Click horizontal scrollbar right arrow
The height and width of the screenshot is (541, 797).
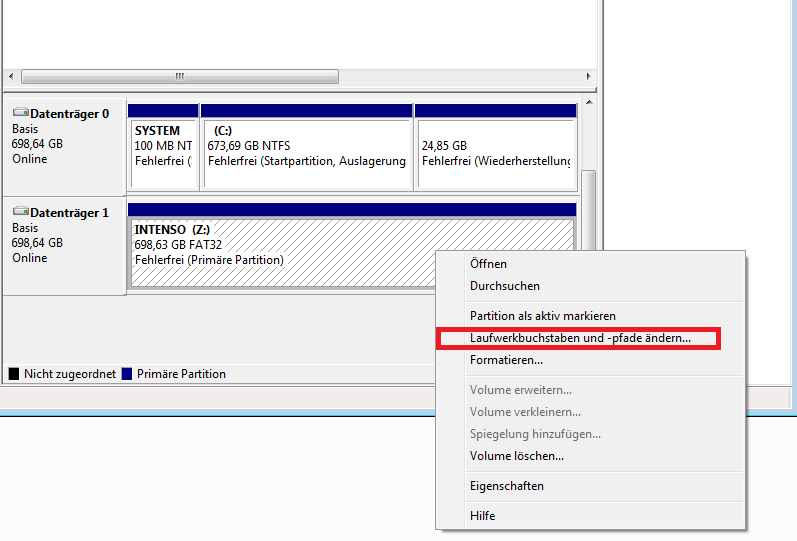pyautogui.click(x=588, y=76)
